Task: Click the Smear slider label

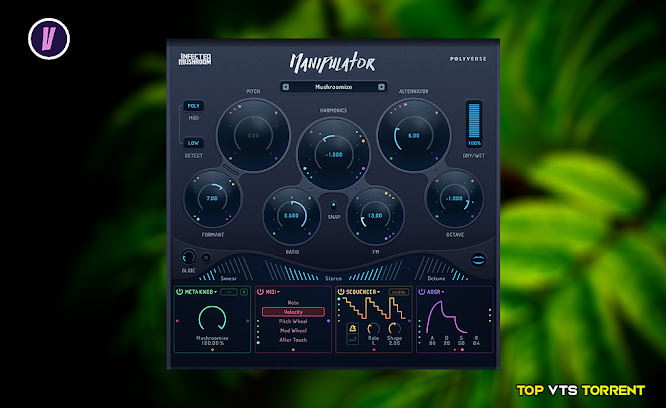Action: (x=229, y=279)
